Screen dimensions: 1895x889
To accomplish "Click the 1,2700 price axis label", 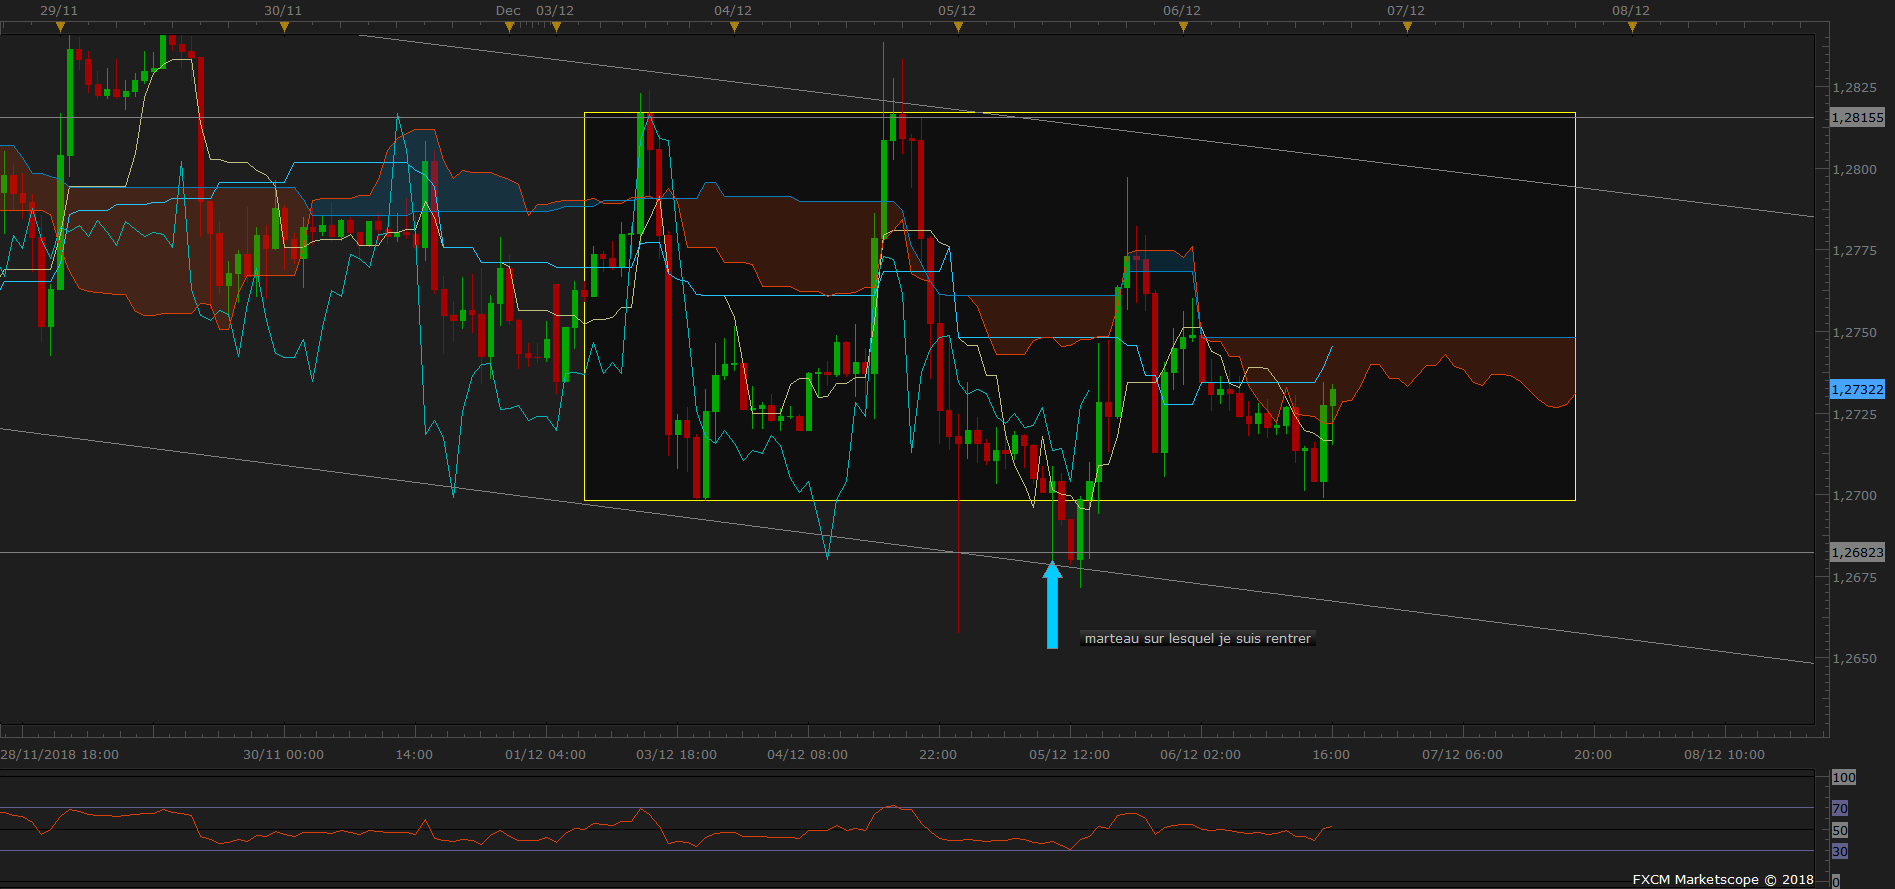I will click(1855, 496).
